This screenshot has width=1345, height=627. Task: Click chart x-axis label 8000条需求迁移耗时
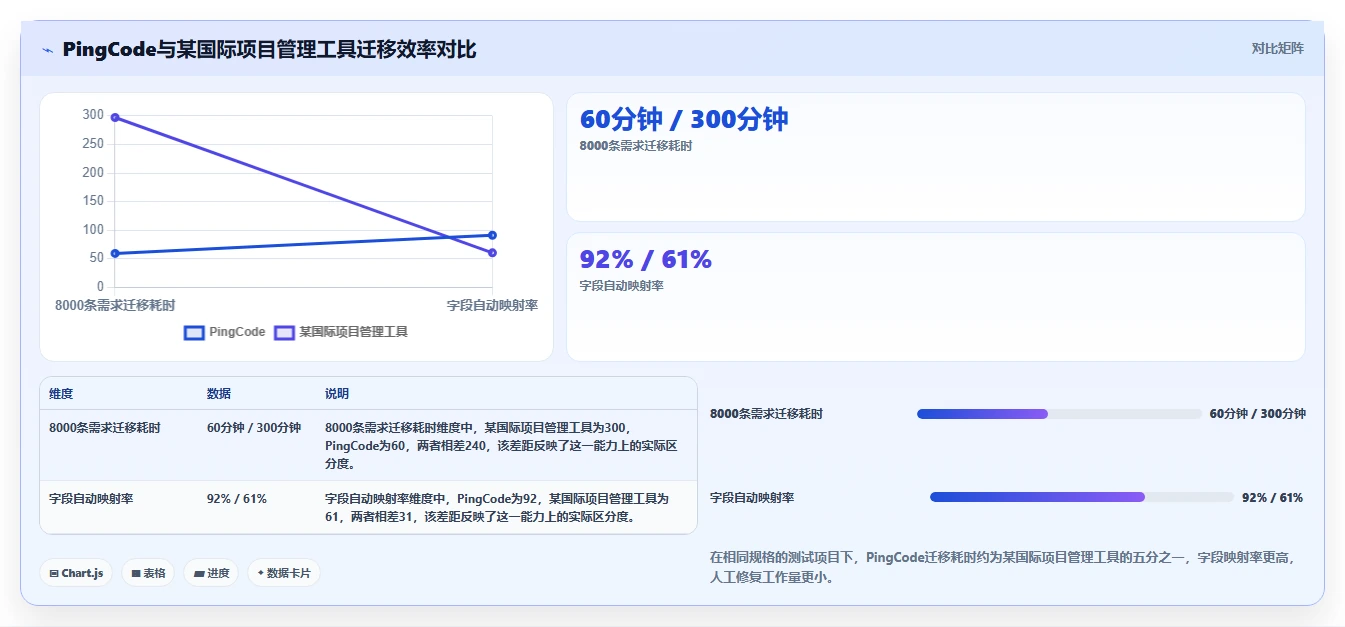pyautogui.click(x=115, y=305)
